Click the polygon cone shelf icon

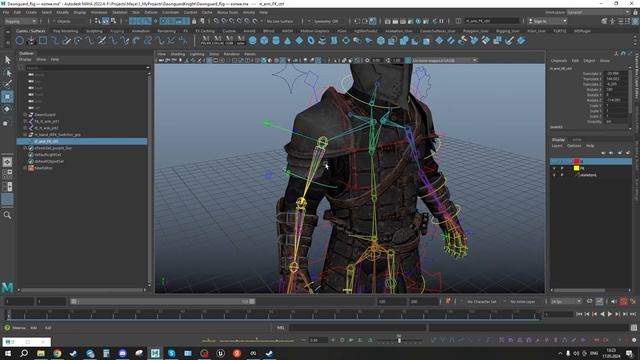(x=287, y=40)
